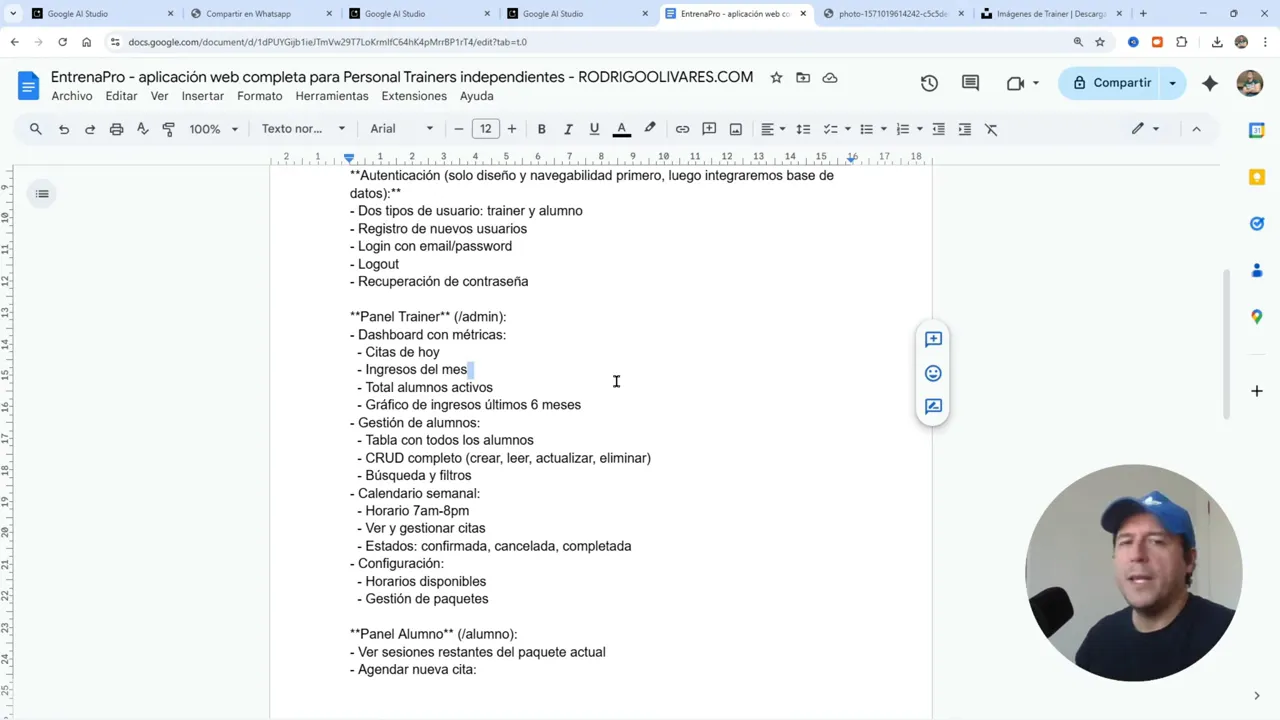Toggle underline formatting
The width and height of the screenshot is (1280, 720).
pyautogui.click(x=594, y=128)
